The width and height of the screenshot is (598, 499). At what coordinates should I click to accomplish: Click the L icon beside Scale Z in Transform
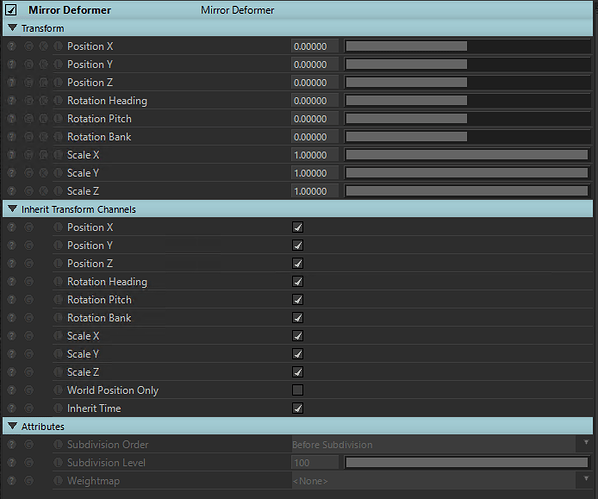pyautogui.click(x=58, y=191)
